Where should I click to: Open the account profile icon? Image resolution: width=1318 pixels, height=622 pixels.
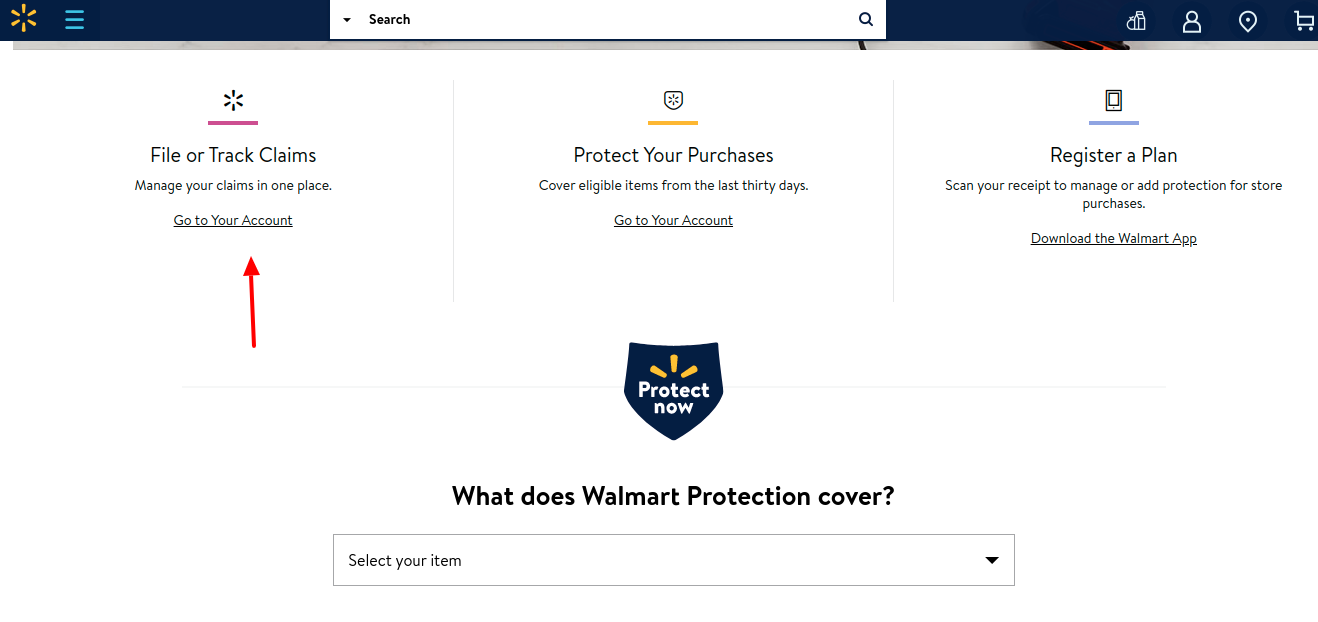tap(1192, 21)
